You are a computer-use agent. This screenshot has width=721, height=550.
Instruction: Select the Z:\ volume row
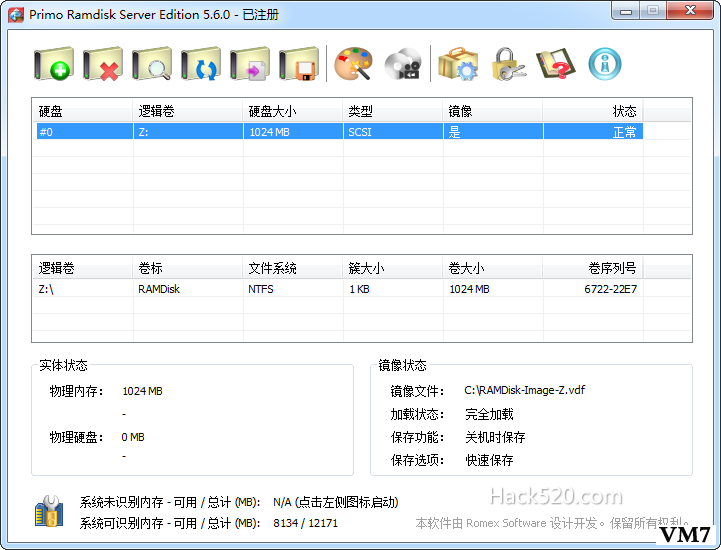(x=338, y=289)
